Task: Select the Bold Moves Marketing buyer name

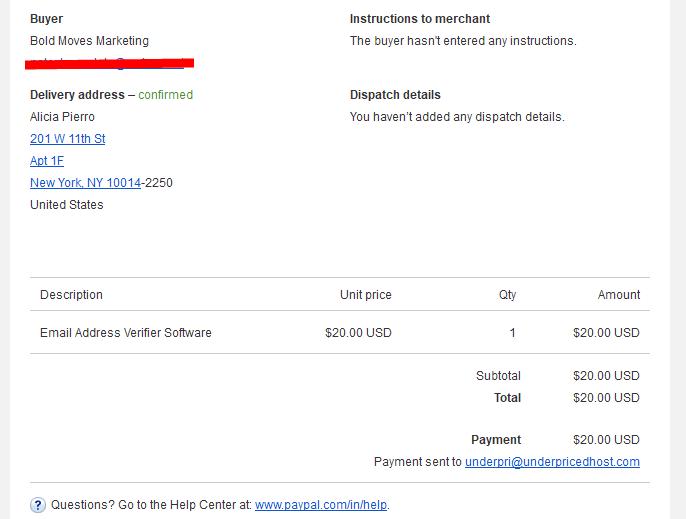Action: coord(89,41)
